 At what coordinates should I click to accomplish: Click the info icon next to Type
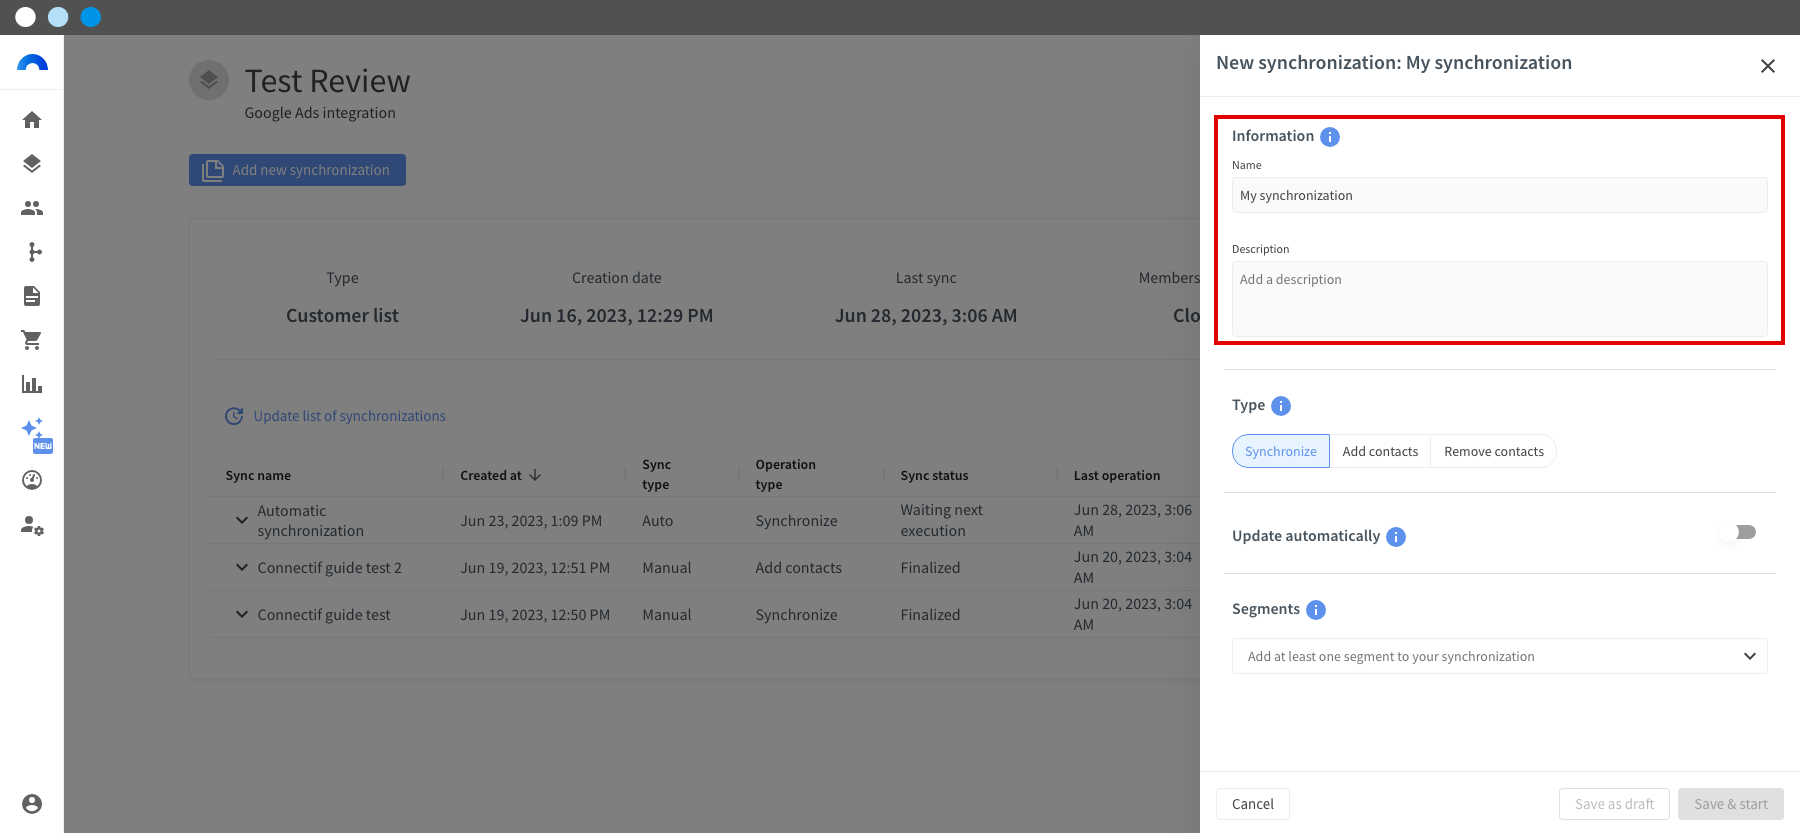tap(1281, 406)
